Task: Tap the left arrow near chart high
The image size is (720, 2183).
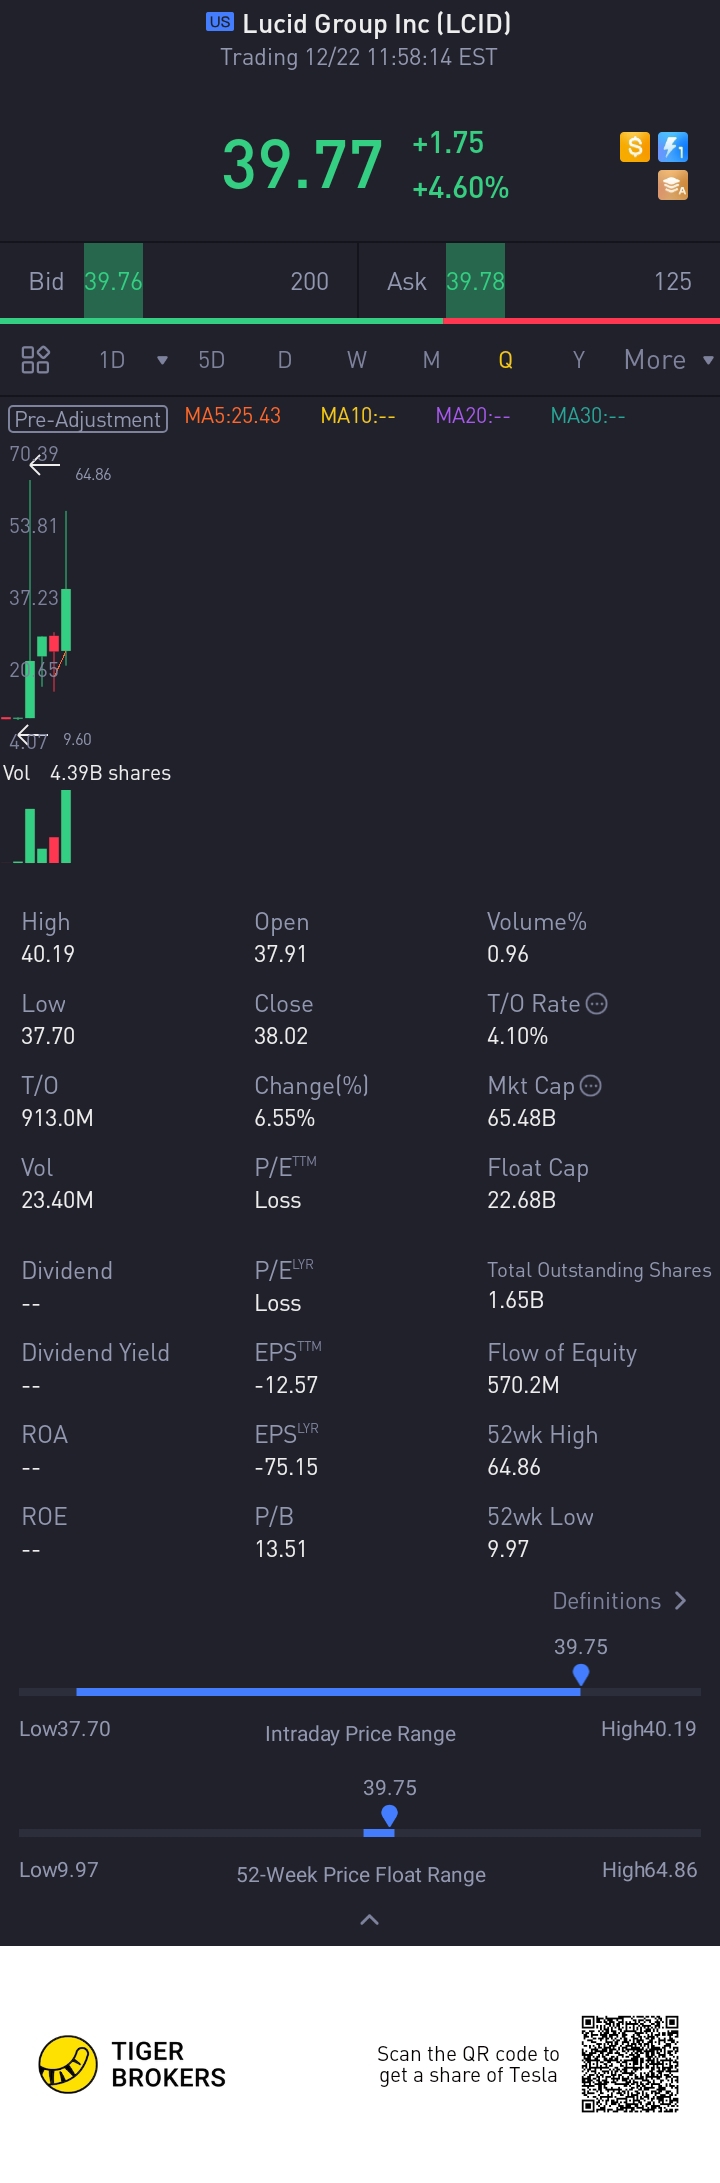Action: point(44,464)
